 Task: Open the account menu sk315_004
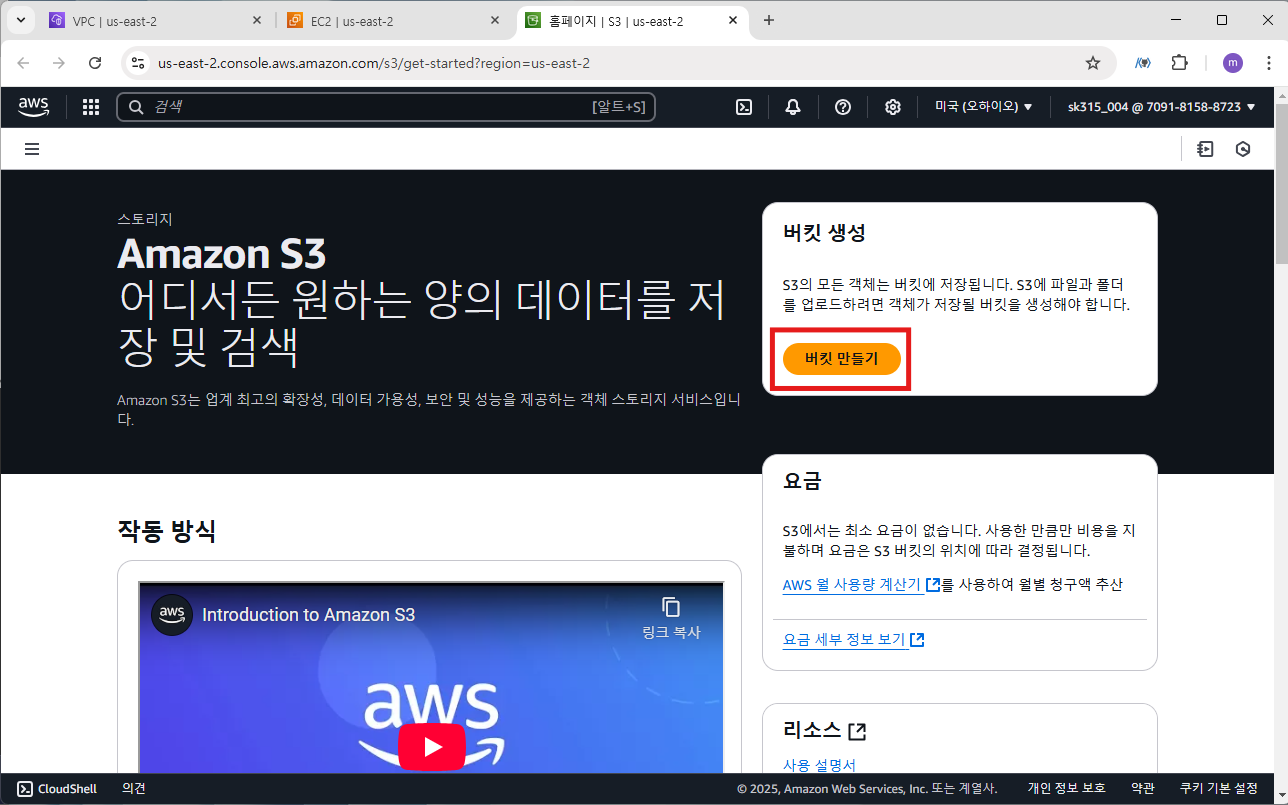[x=1161, y=107]
